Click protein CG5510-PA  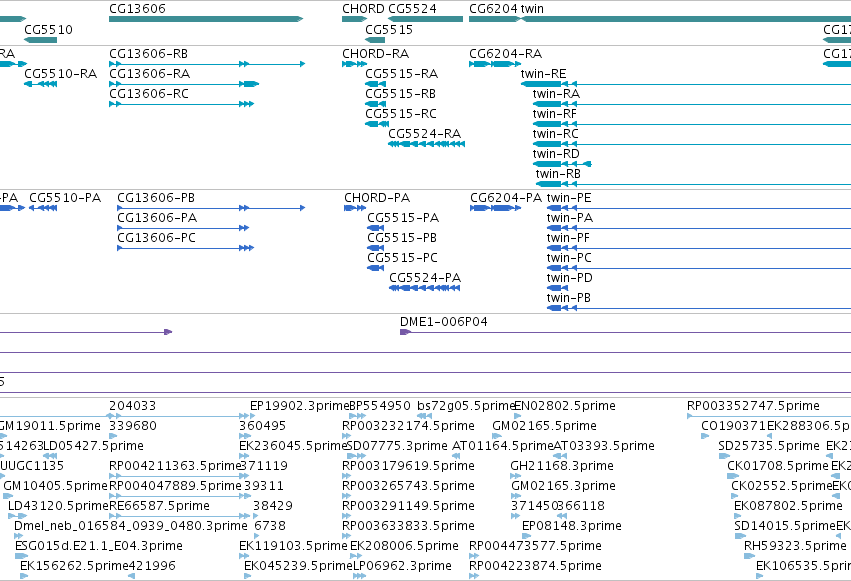pos(65,198)
